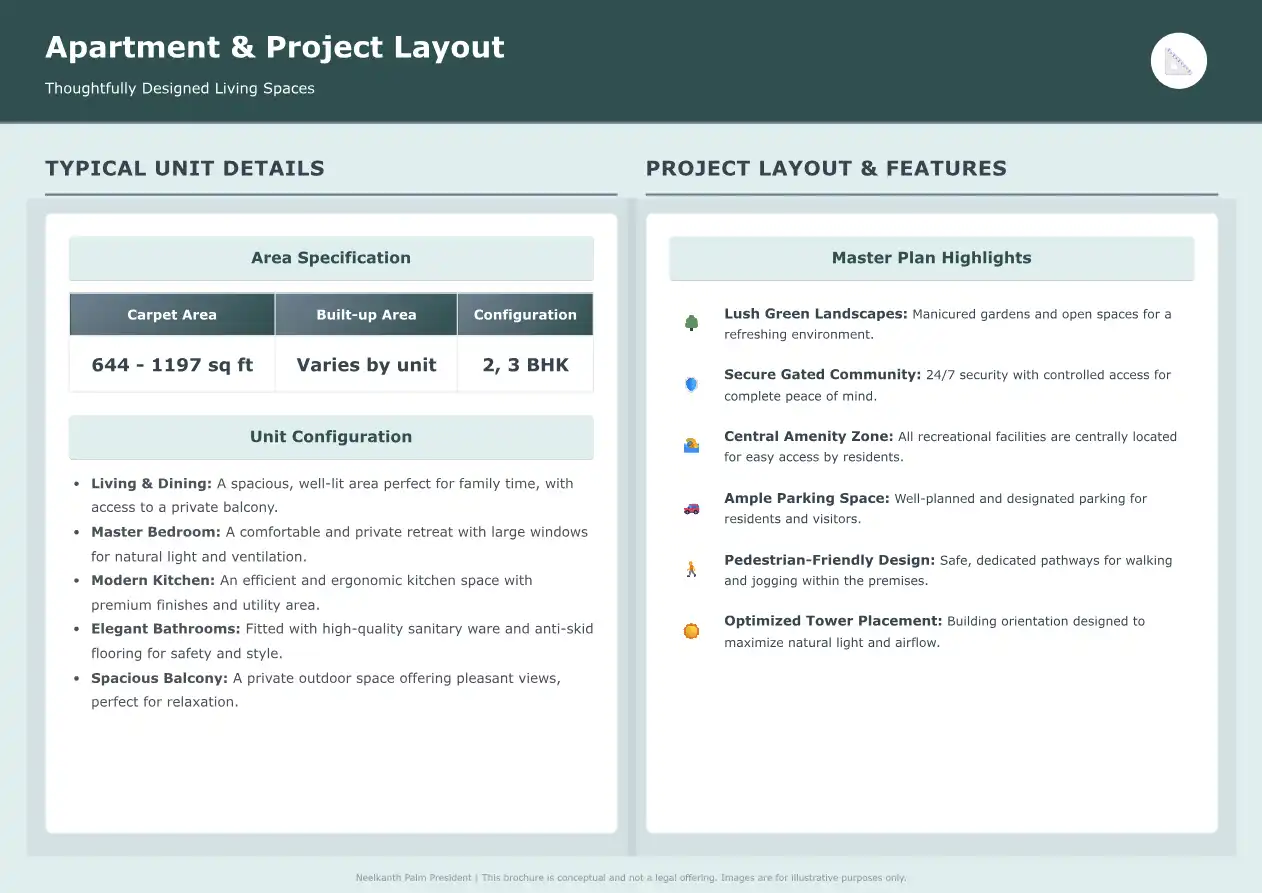Click the Living & Dining bullet label

coord(151,484)
